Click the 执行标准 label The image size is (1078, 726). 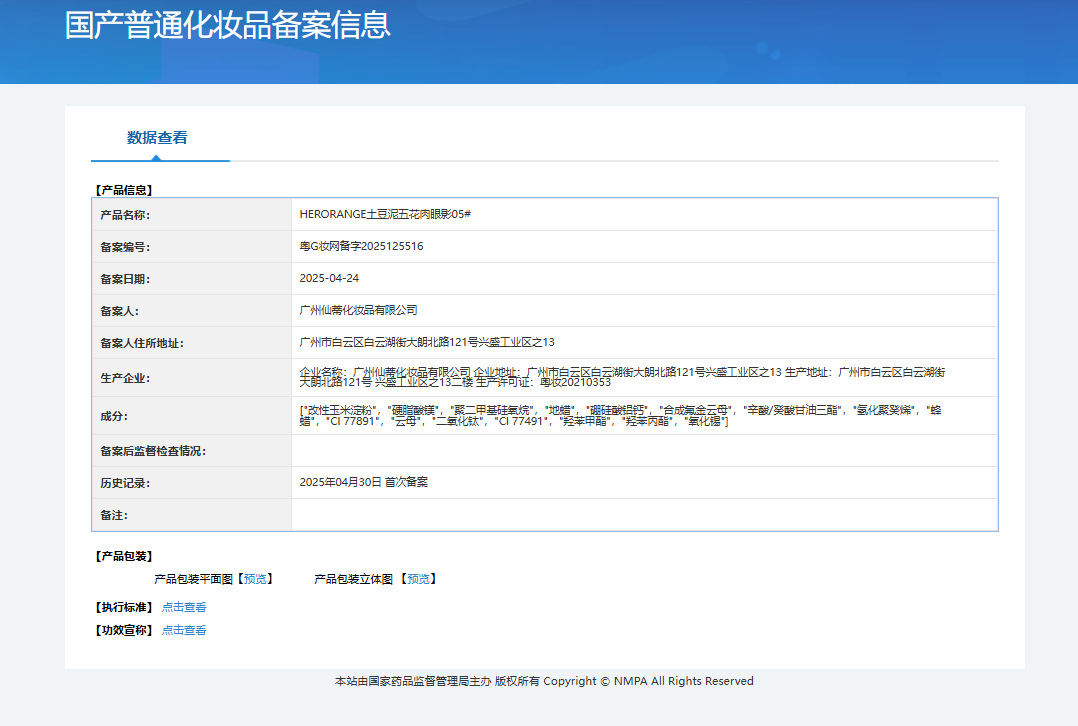click(124, 607)
